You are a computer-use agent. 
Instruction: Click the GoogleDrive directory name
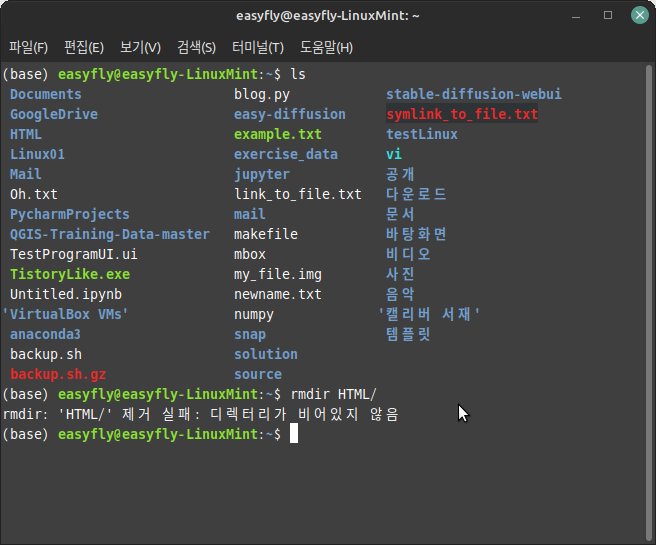54,114
